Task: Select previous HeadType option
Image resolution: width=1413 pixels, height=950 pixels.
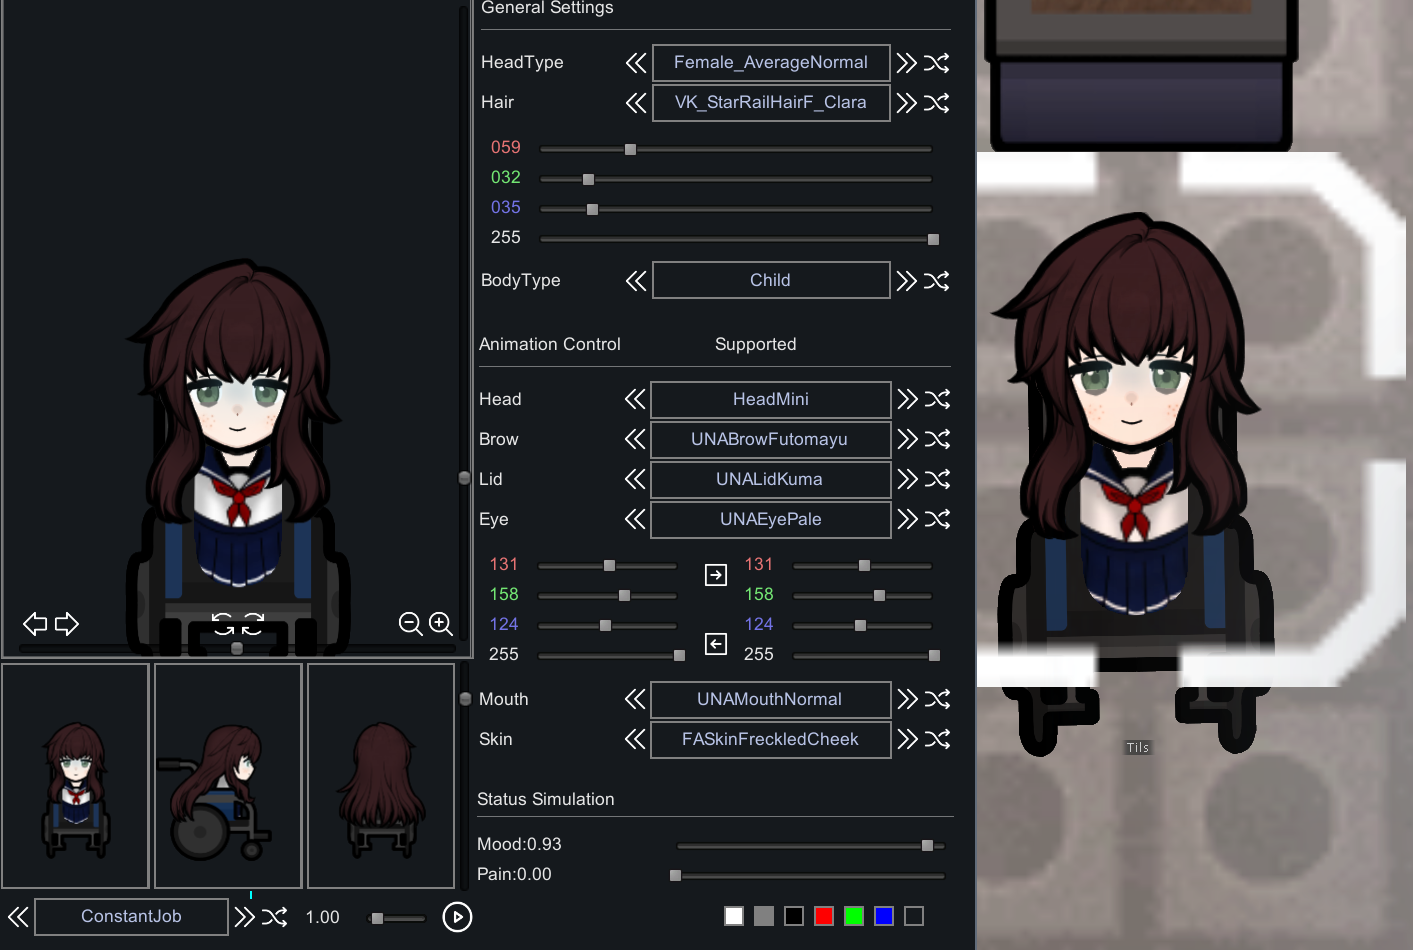Action: pos(636,63)
